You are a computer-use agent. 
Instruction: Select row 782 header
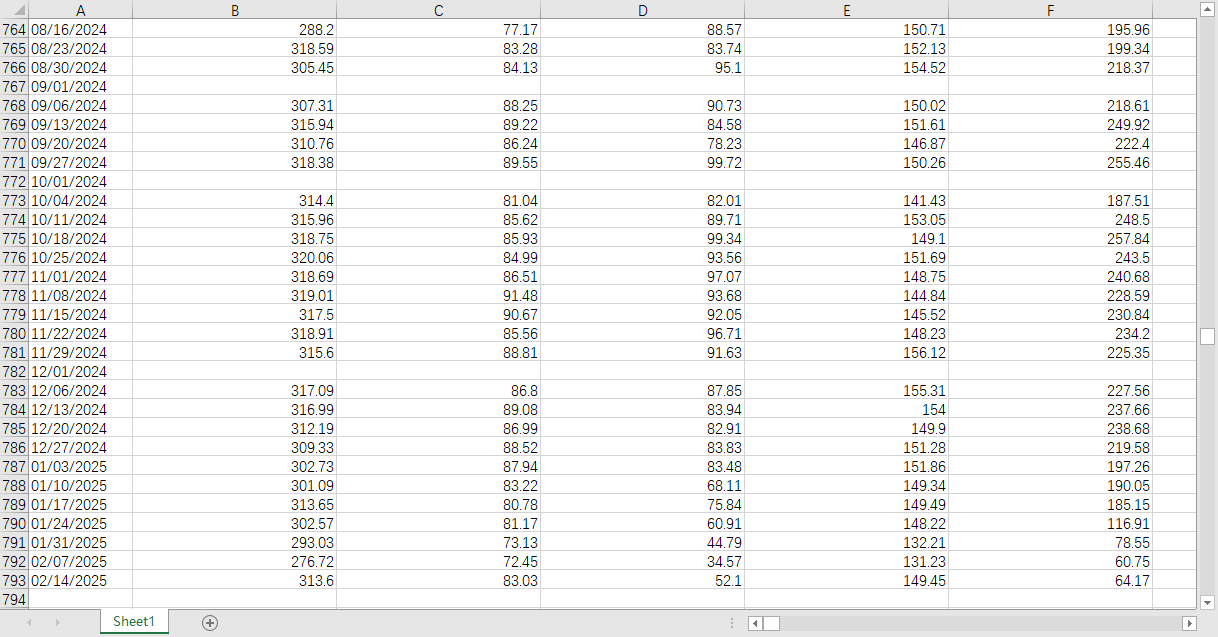click(14, 372)
